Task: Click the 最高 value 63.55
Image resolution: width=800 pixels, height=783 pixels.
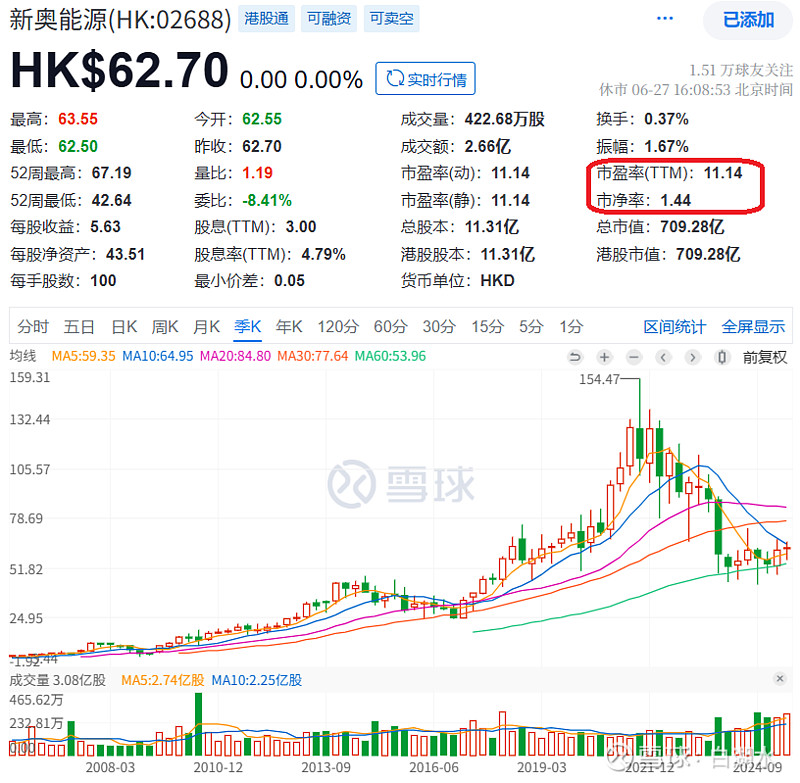Action: pyautogui.click(x=78, y=119)
